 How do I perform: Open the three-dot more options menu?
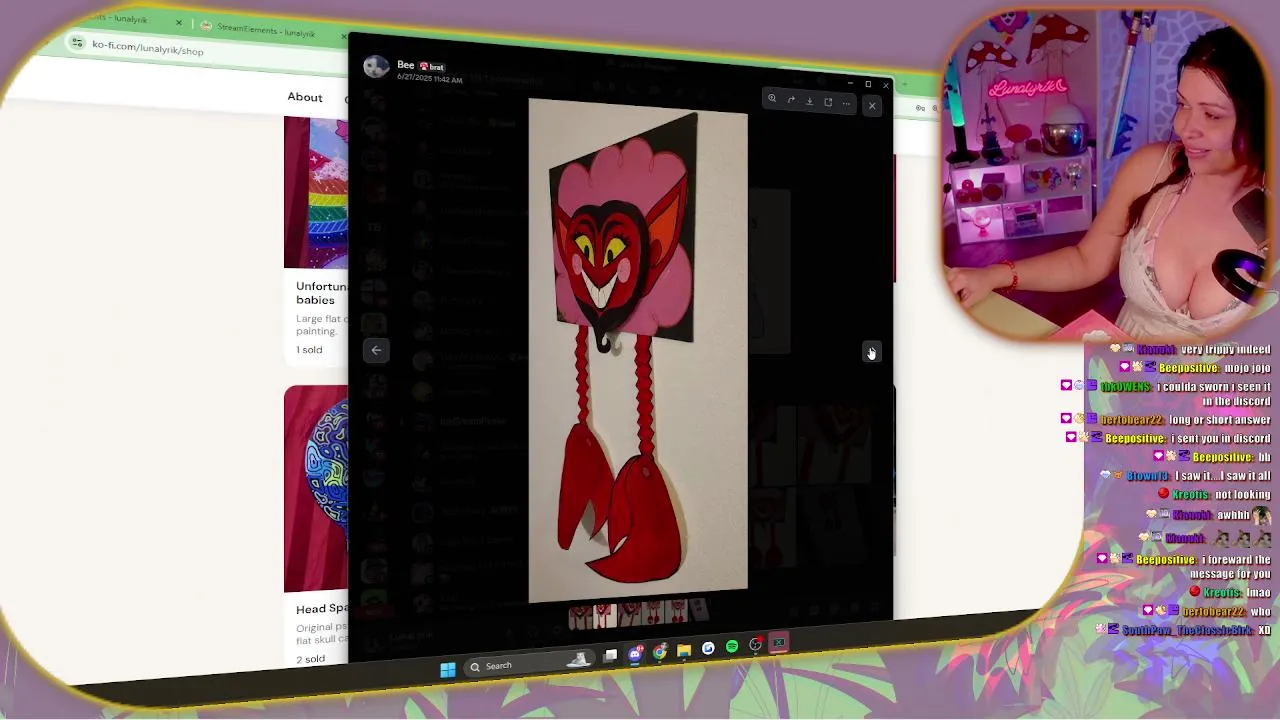(846, 103)
